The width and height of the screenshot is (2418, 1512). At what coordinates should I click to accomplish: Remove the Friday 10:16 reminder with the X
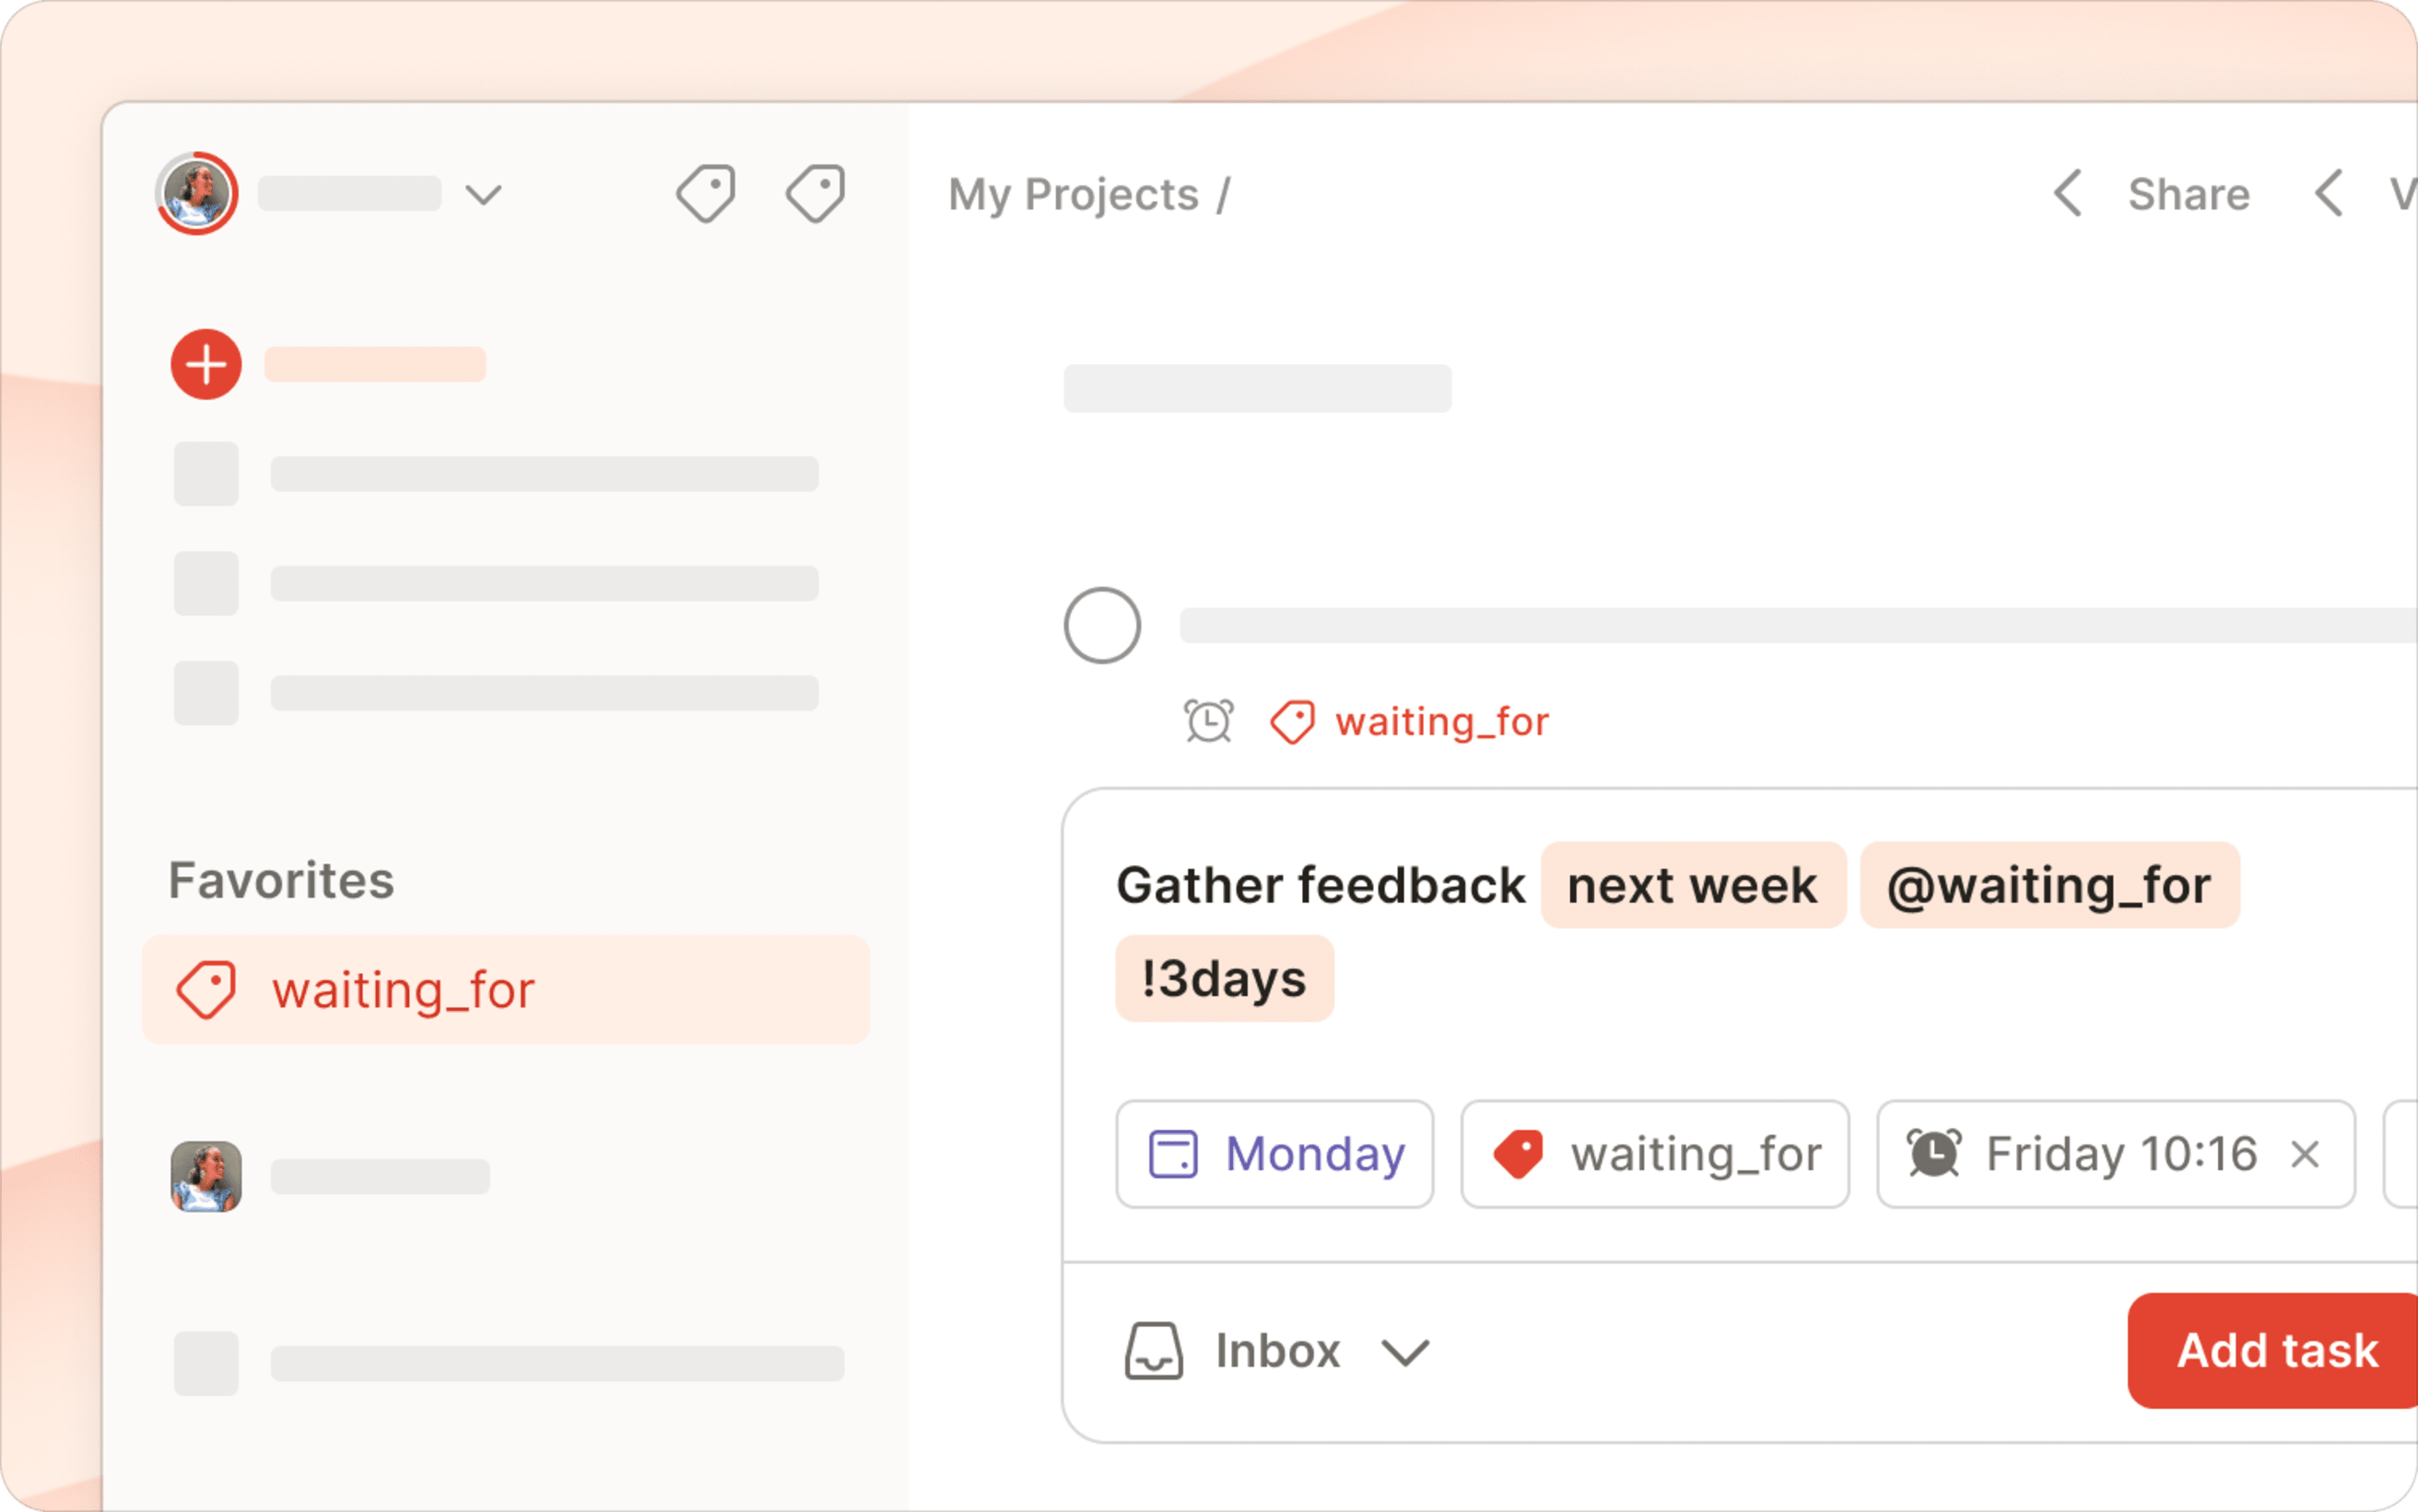(x=2305, y=1153)
